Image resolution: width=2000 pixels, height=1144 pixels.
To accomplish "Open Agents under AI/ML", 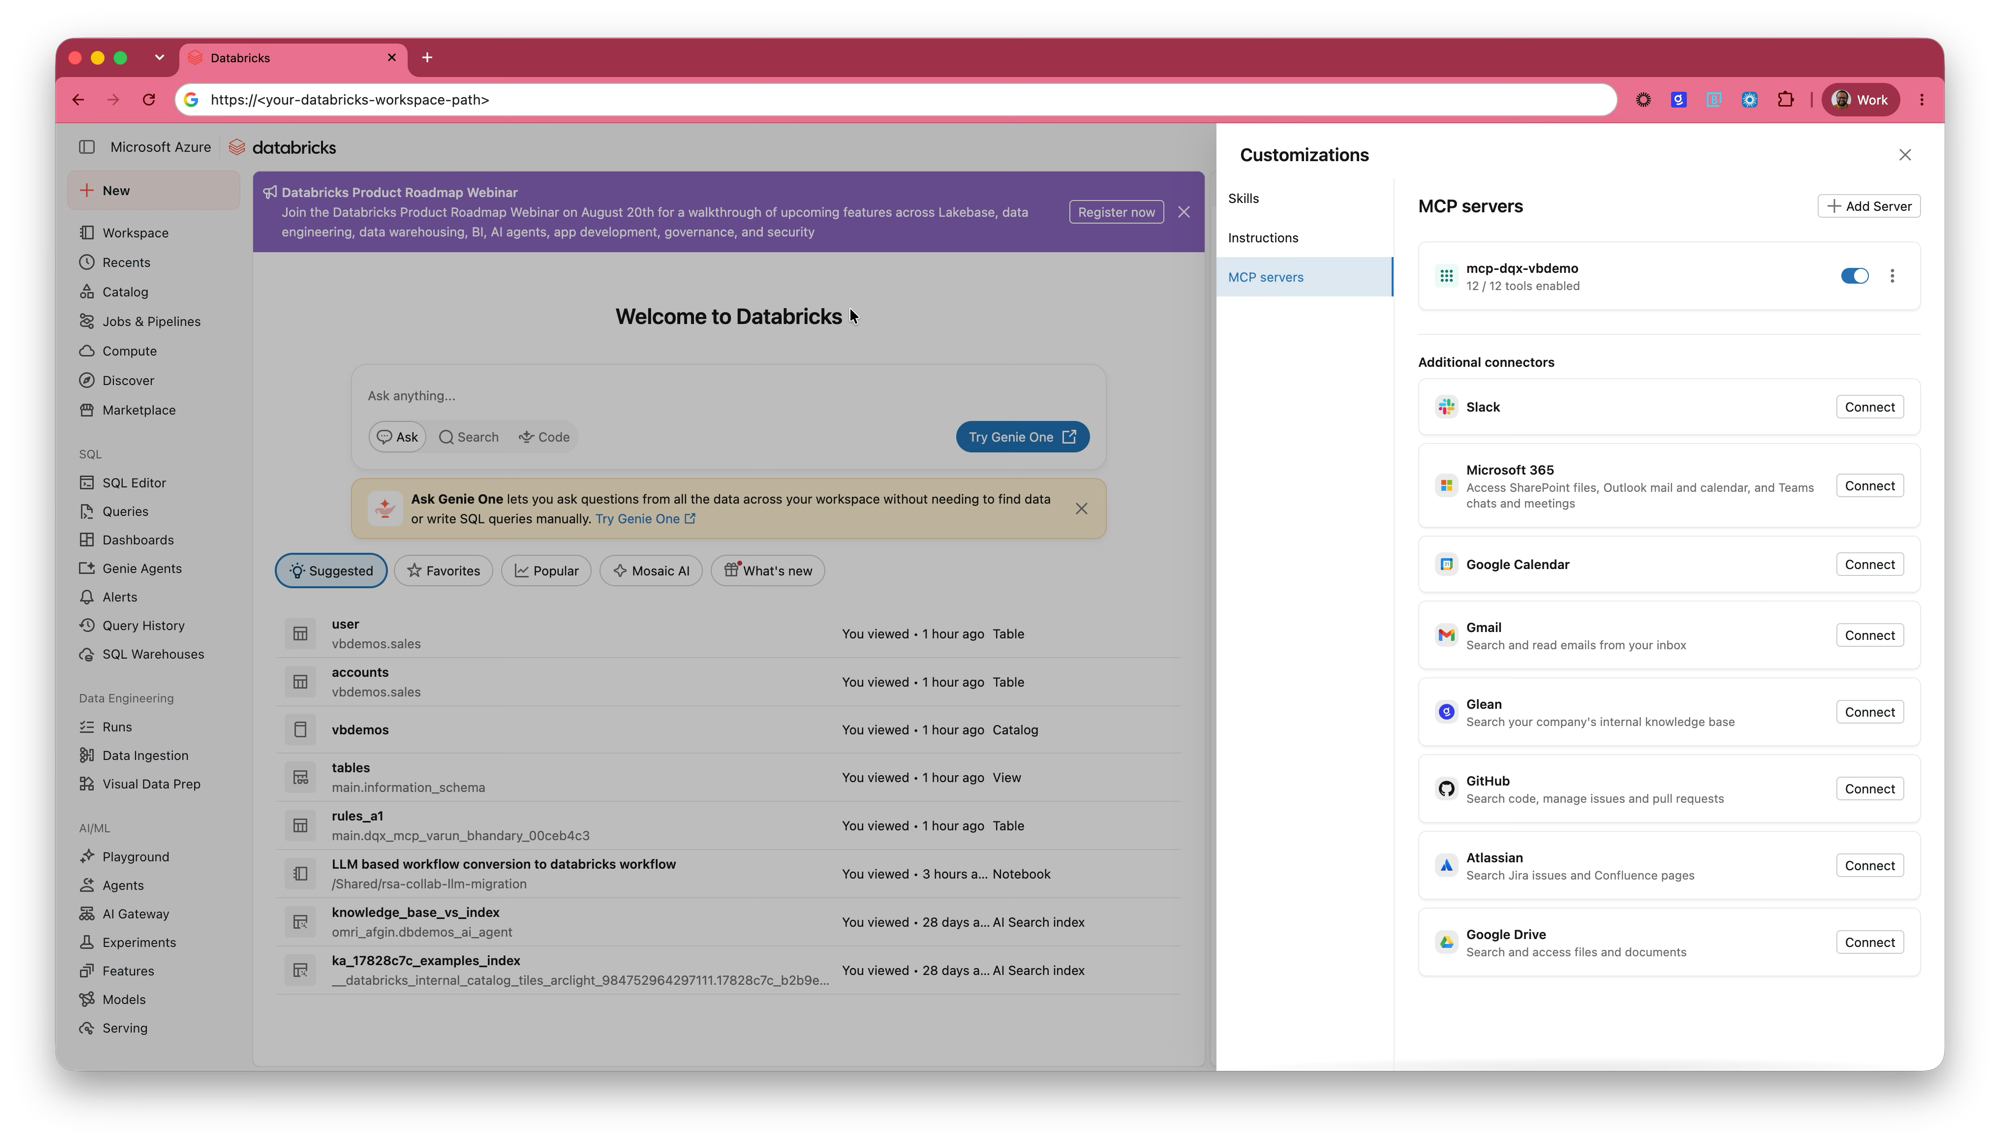I will click(x=123, y=885).
